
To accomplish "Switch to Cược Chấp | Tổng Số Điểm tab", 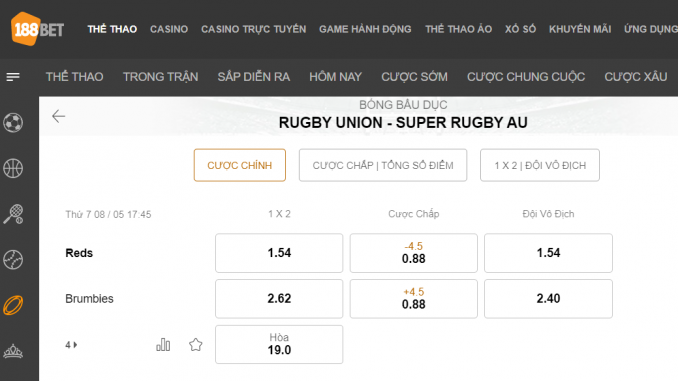I will point(383,165).
